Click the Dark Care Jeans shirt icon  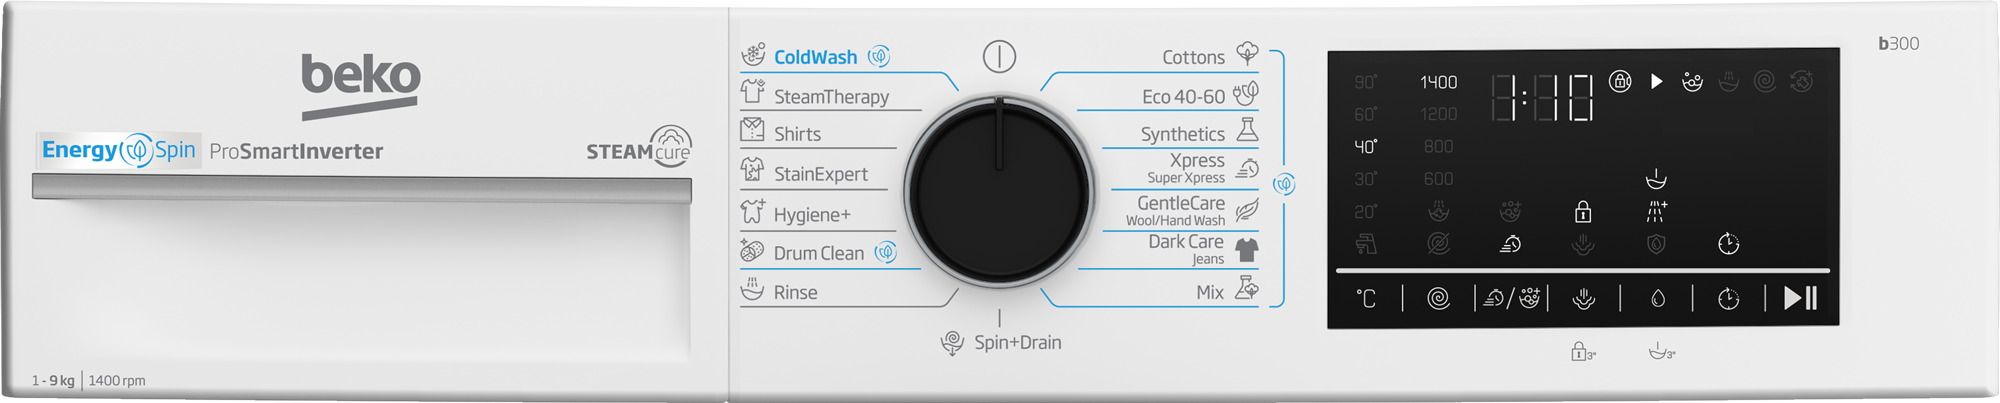tap(1247, 249)
